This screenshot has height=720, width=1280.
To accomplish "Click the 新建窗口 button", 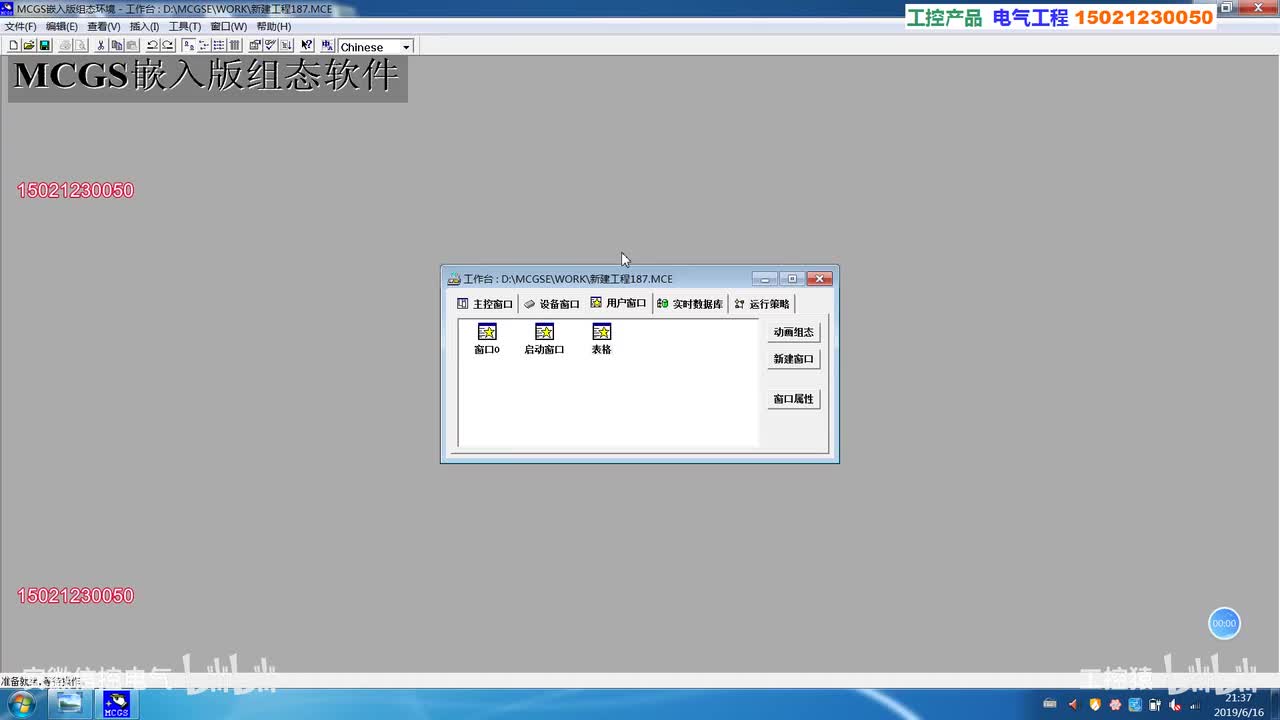I will (x=794, y=359).
